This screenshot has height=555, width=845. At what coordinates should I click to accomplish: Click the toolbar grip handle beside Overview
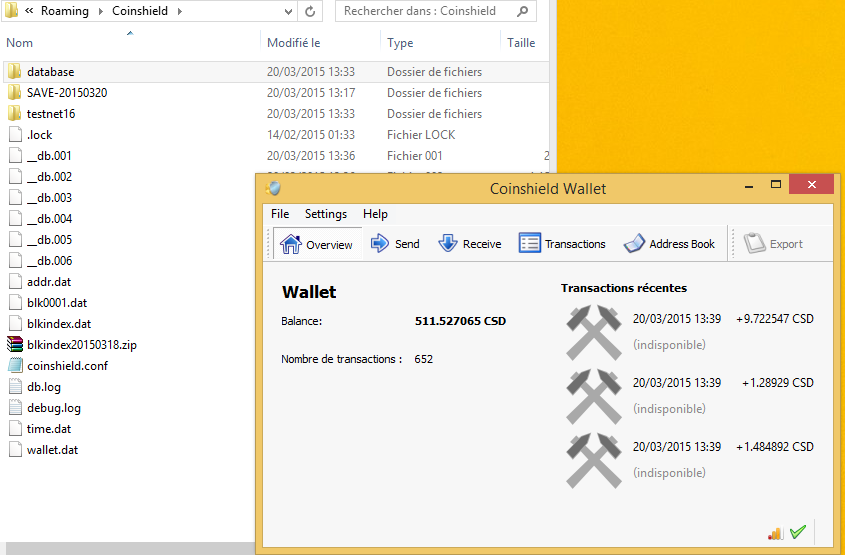[x=269, y=244]
